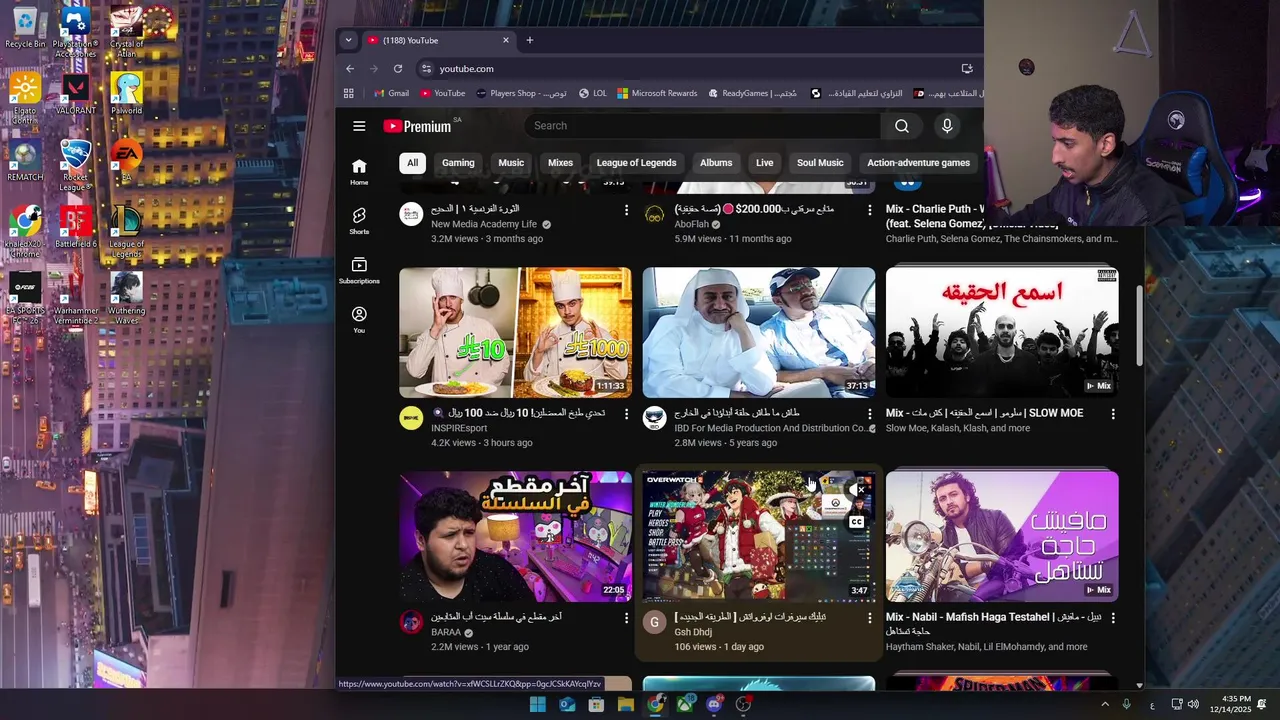Open the Gmail bookmark
This screenshot has height=720, width=1280.
[x=391, y=93]
